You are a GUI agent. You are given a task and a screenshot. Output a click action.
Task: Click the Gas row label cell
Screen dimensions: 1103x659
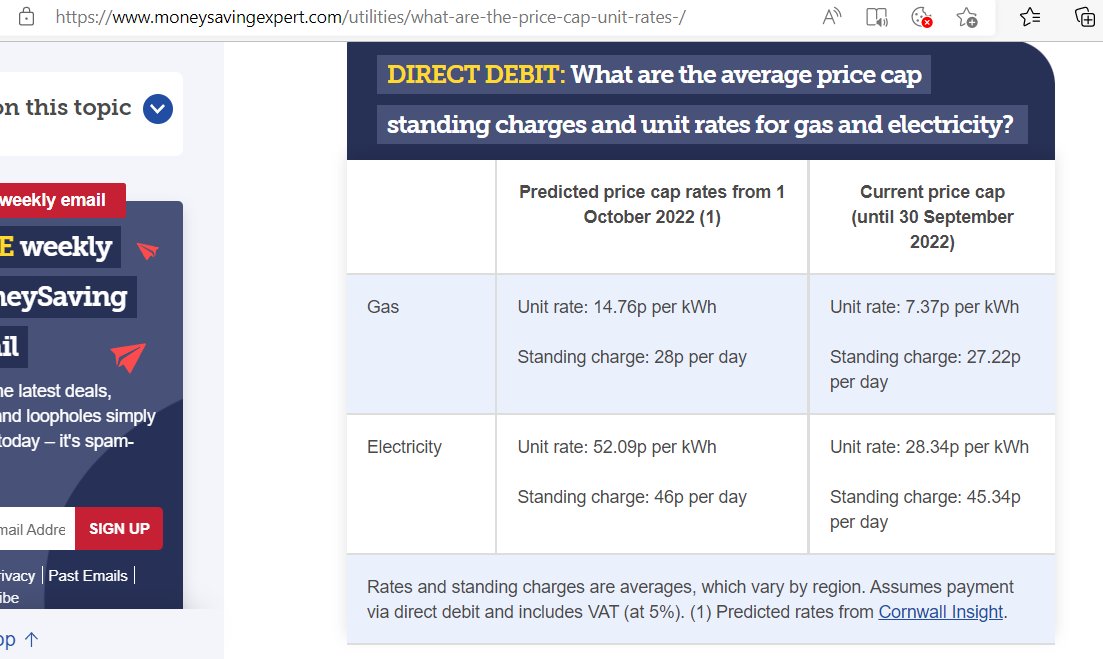click(x=421, y=344)
